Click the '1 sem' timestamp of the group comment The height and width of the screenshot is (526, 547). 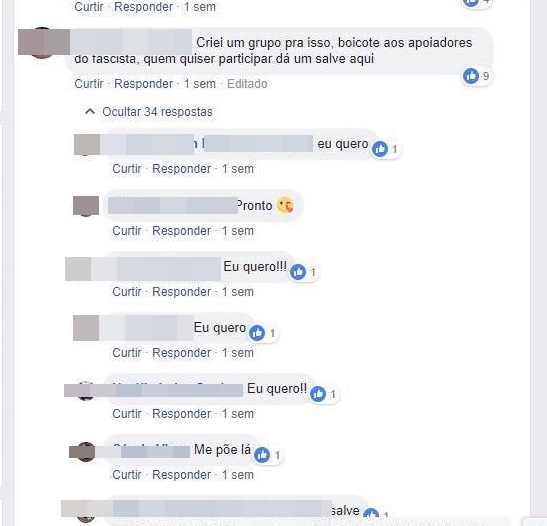tap(200, 84)
